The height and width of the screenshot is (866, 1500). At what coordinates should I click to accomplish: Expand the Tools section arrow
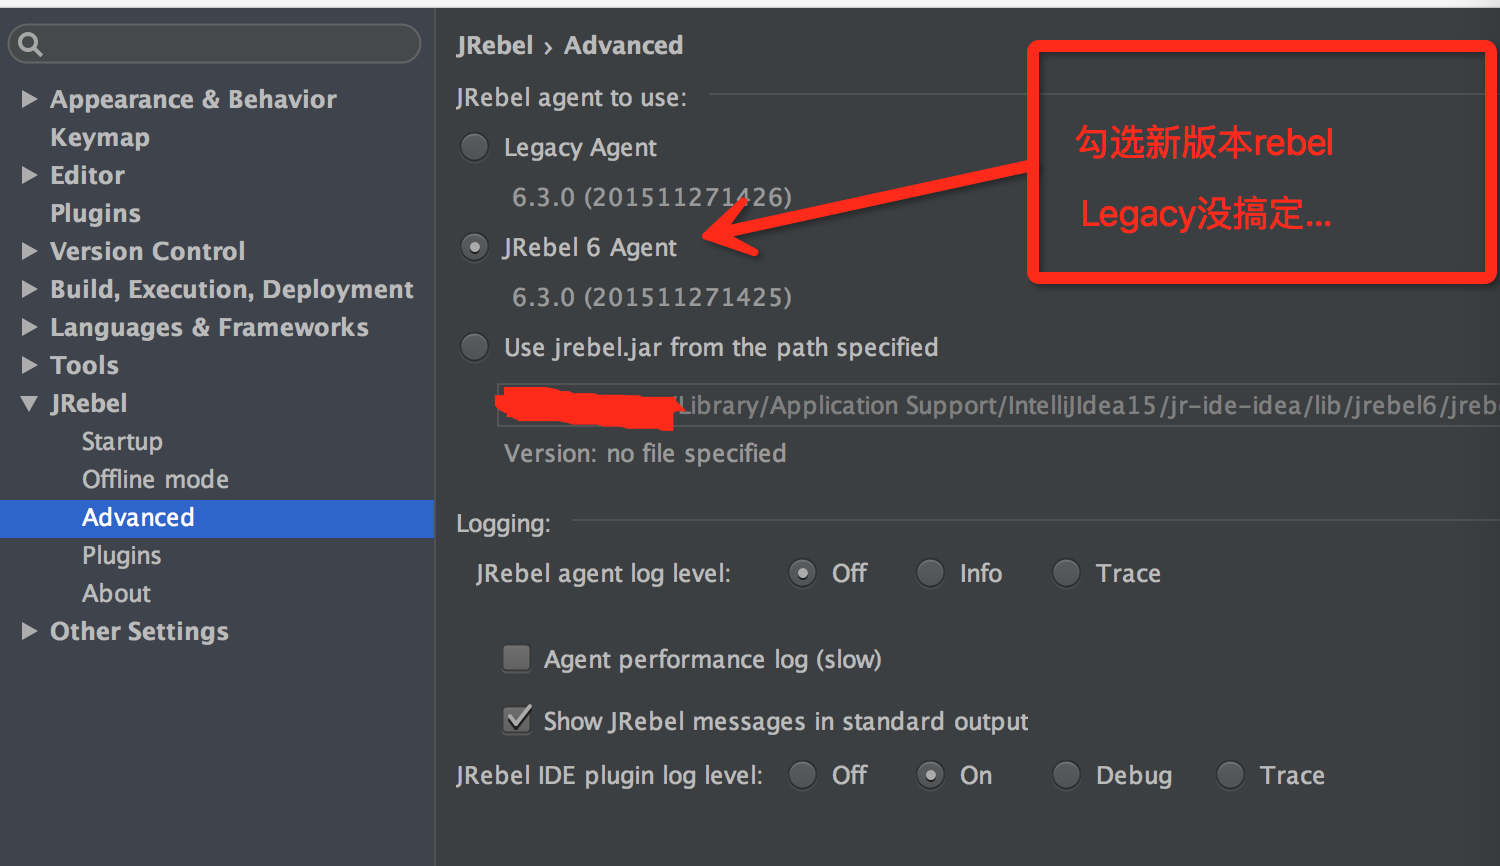[x=29, y=365]
